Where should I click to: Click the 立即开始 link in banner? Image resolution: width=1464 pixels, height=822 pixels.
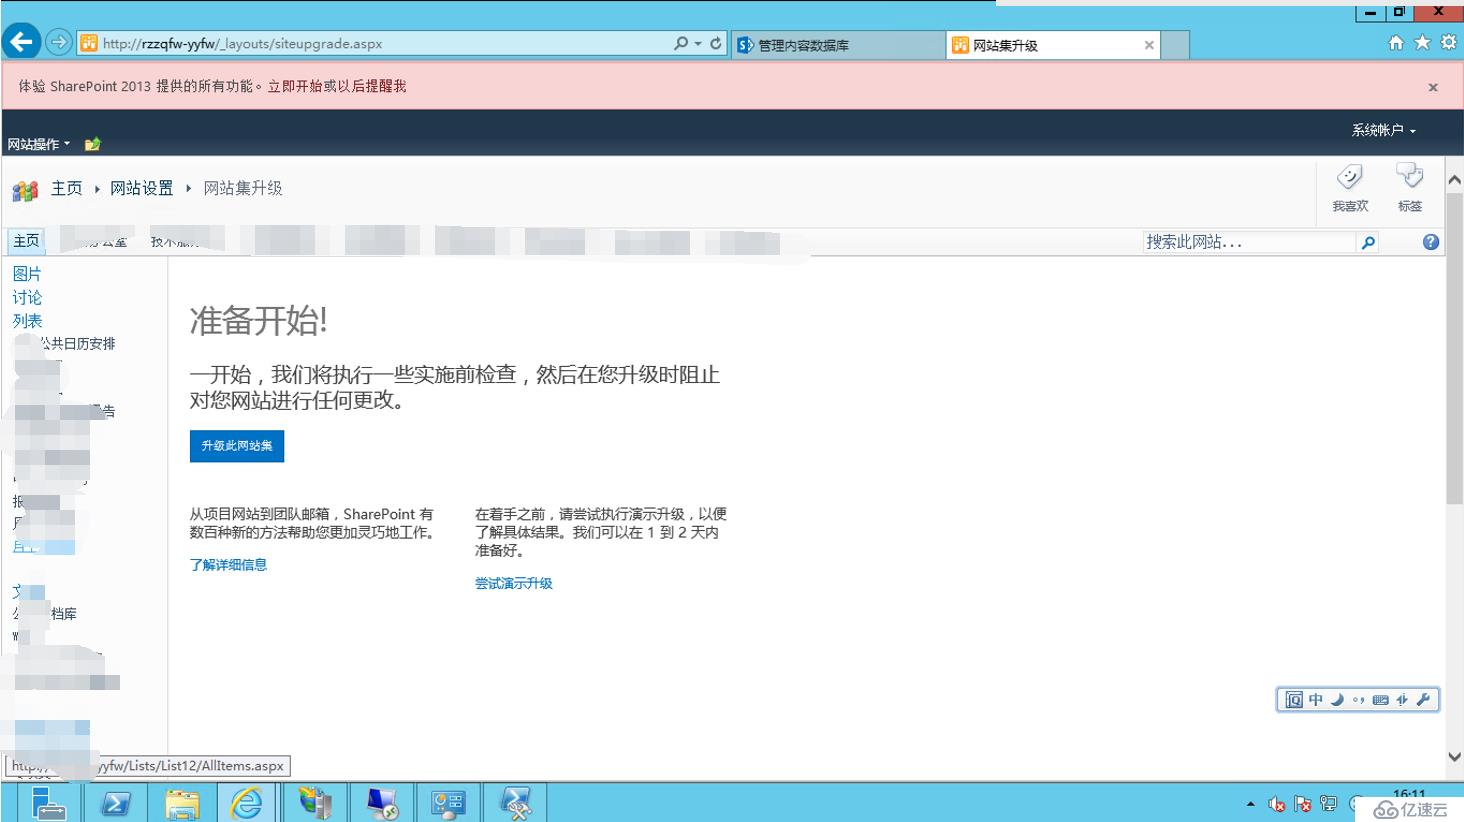(295, 86)
